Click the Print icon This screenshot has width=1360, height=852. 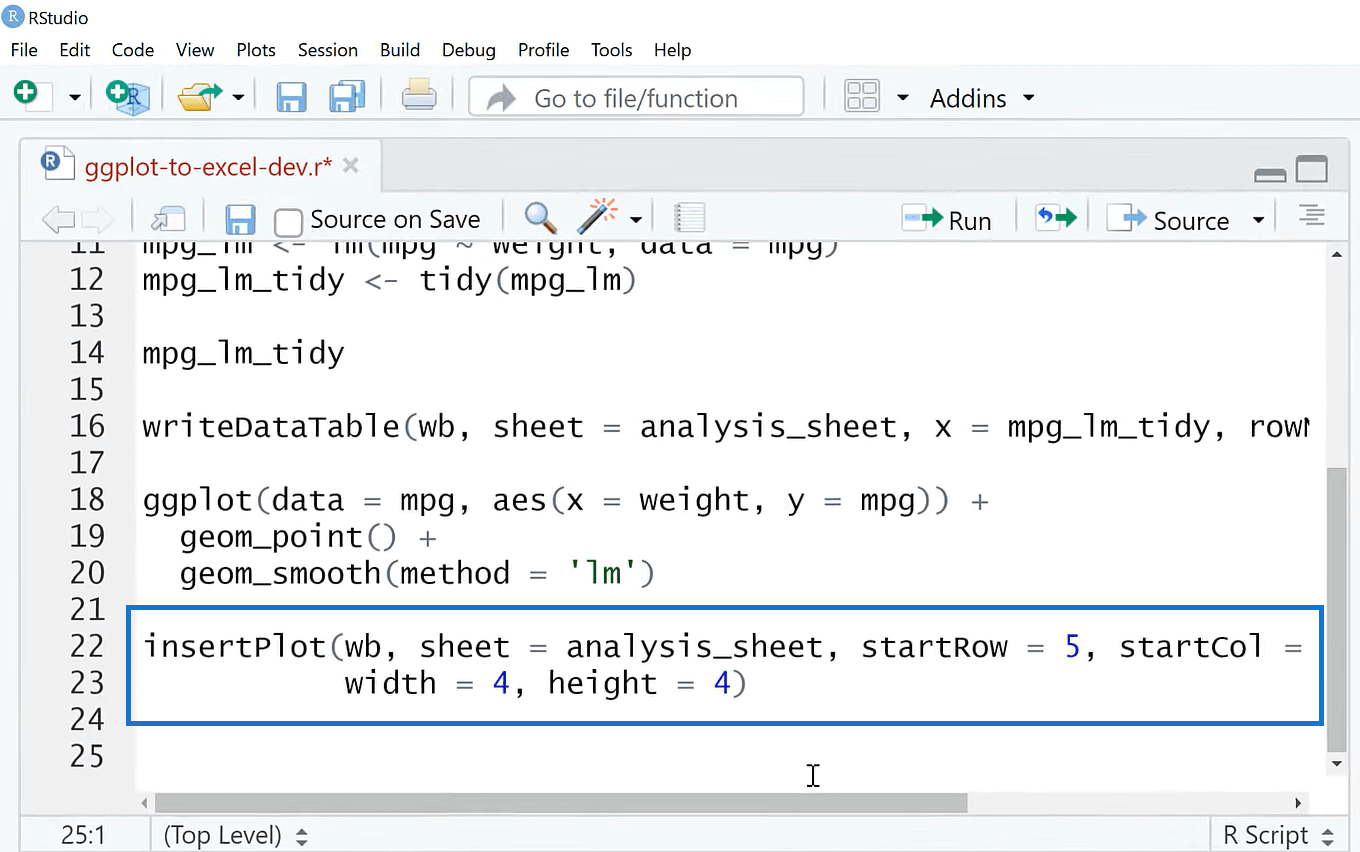point(419,96)
